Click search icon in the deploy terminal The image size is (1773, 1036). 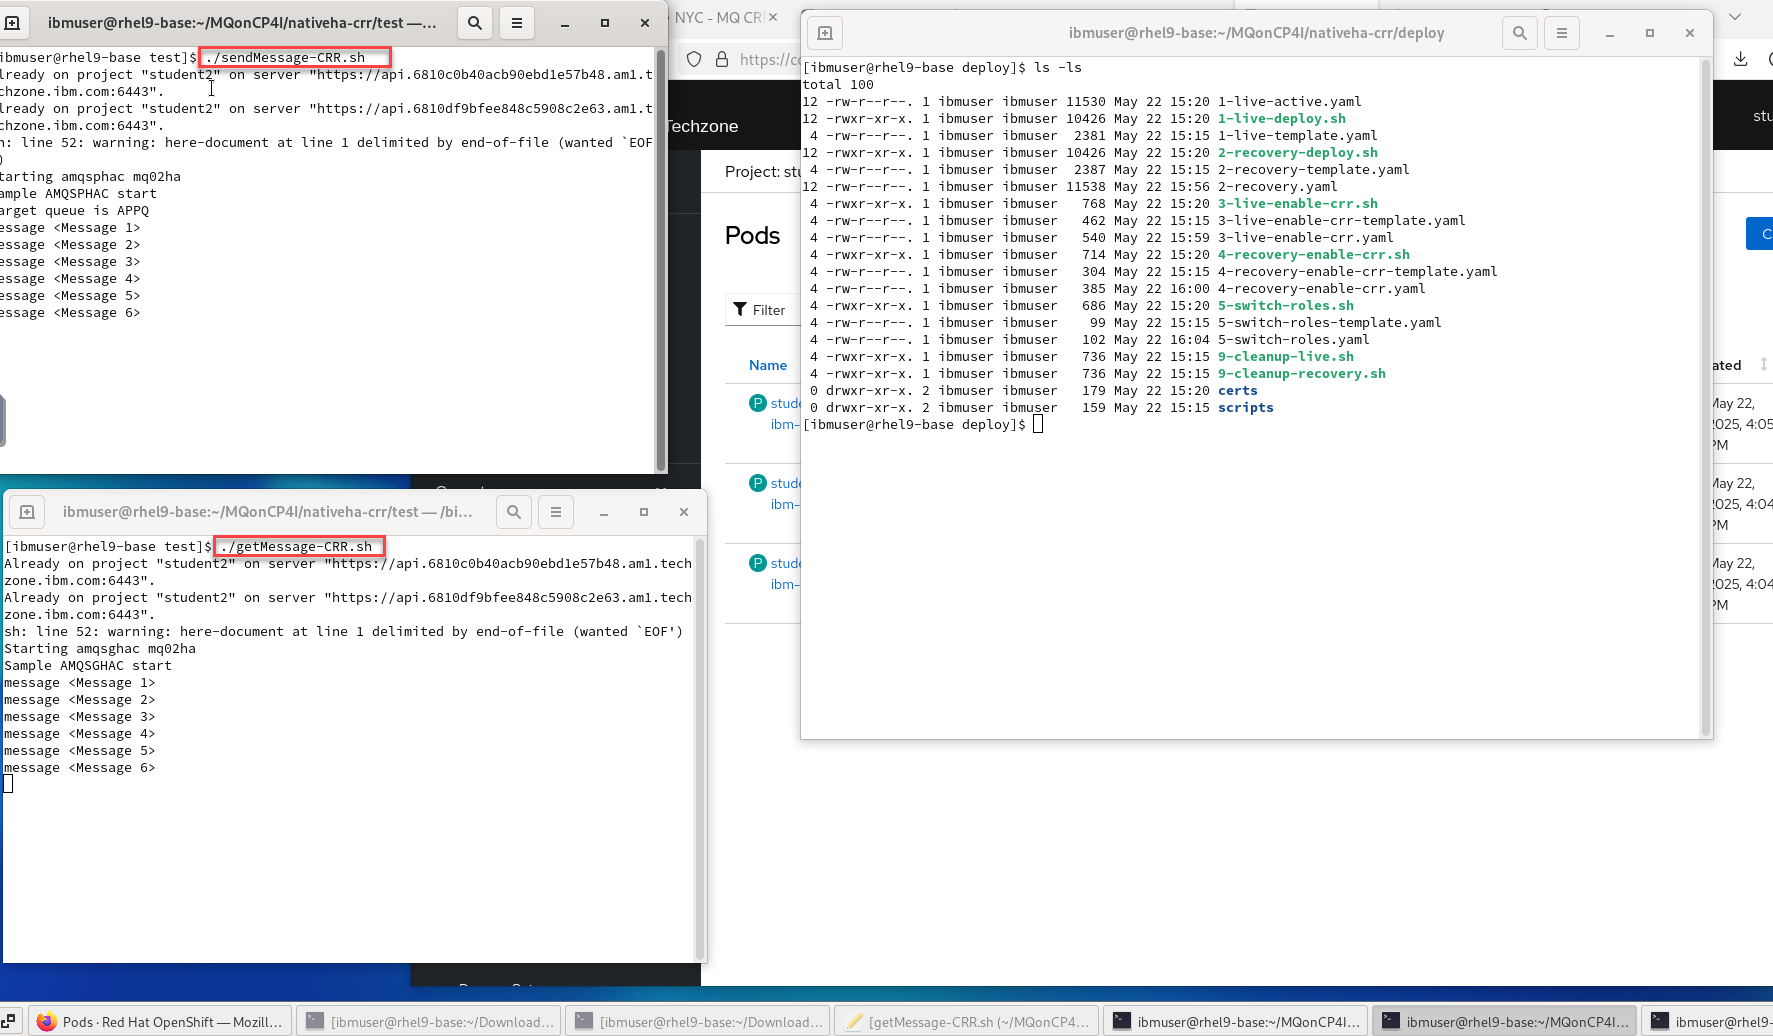(1519, 33)
